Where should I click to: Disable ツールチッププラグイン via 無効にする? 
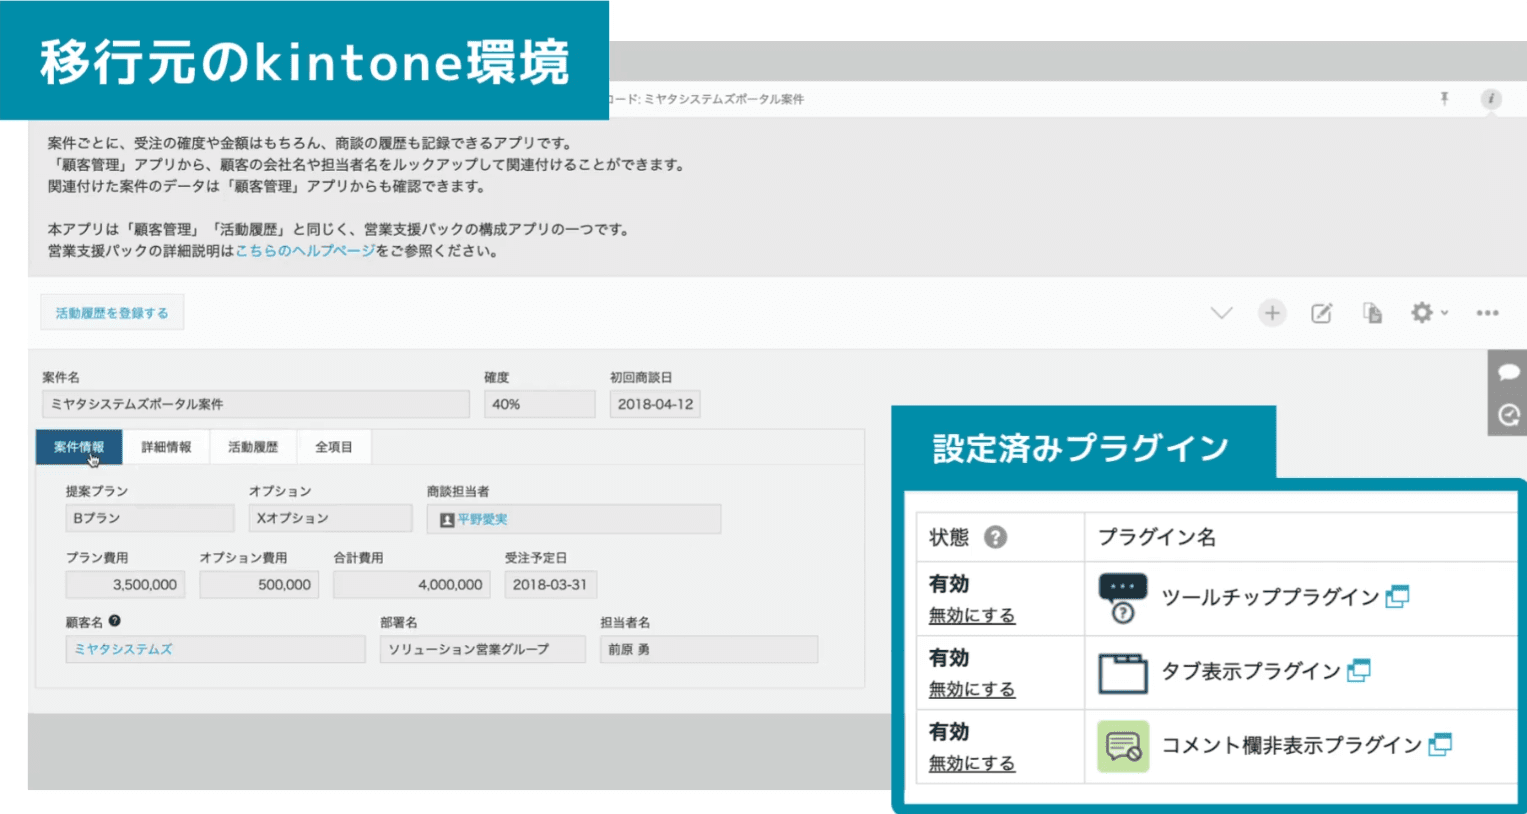[x=971, y=616]
